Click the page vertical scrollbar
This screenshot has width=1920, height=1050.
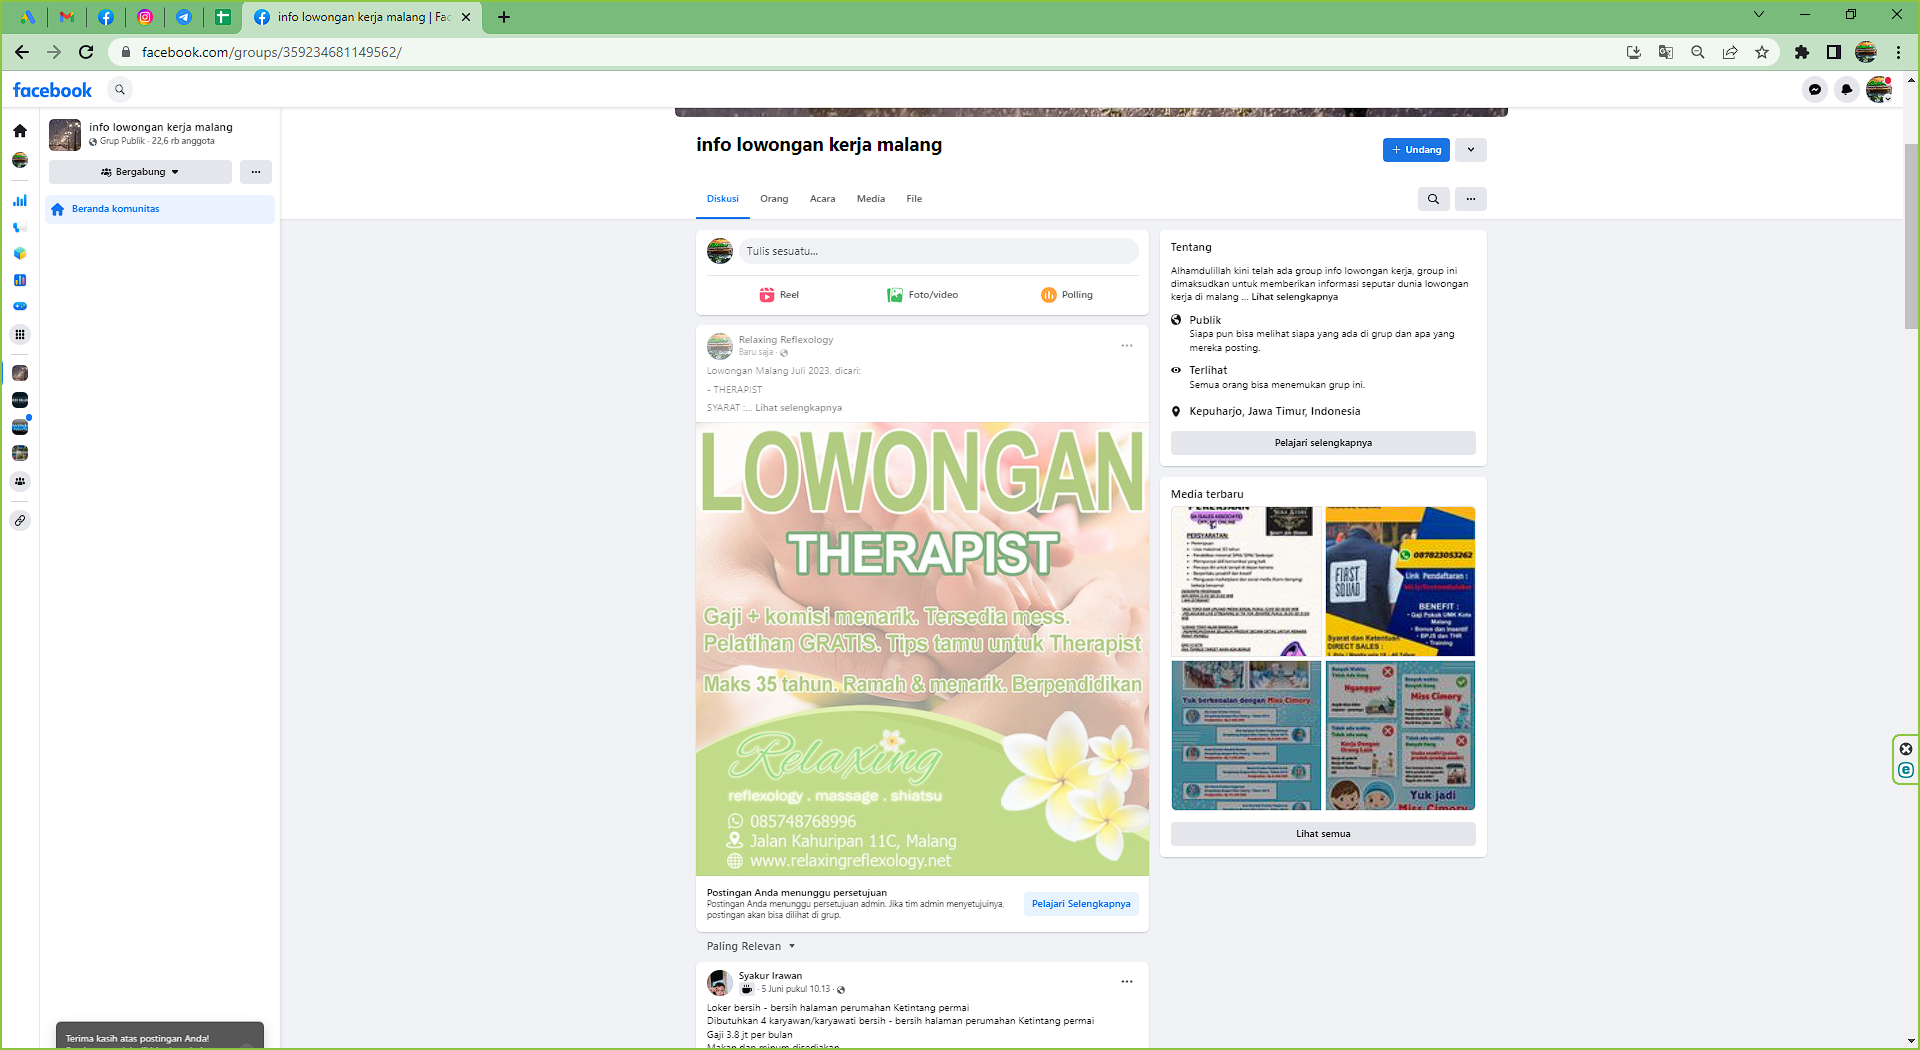point(1911,236)
